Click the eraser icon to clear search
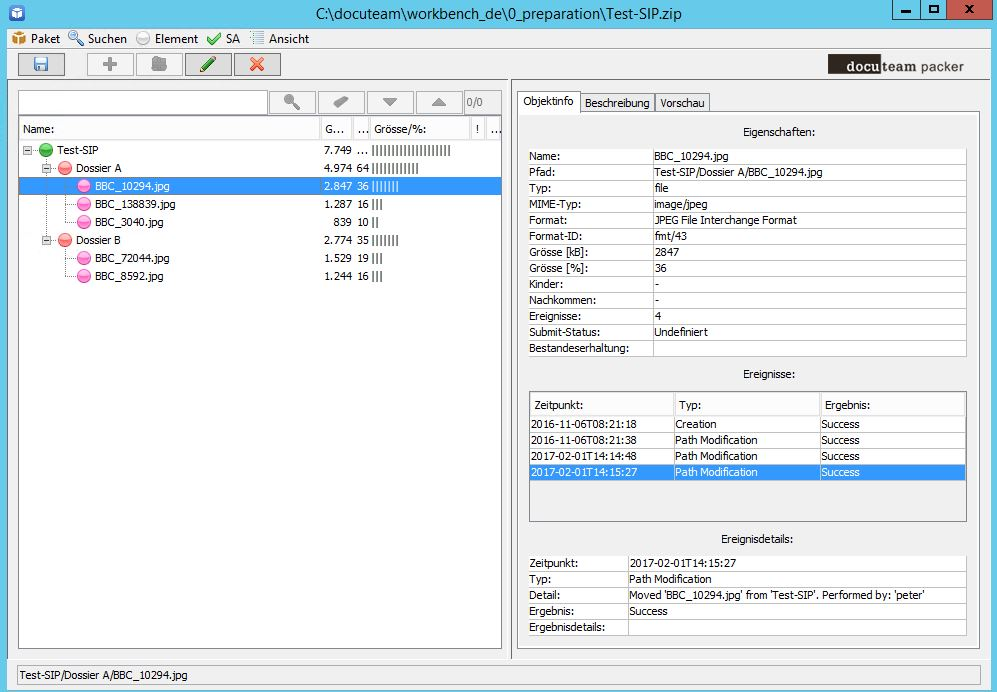The width and height of the screenshot is (997, 692). pos(341,102)
